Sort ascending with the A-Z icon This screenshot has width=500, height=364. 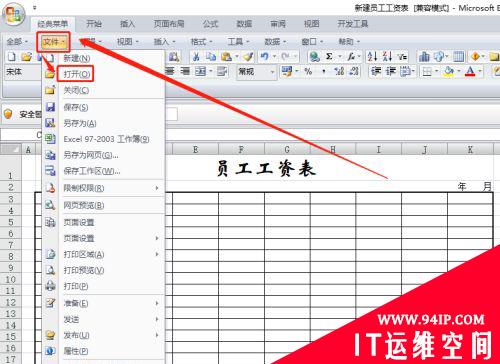pos(372,57)
